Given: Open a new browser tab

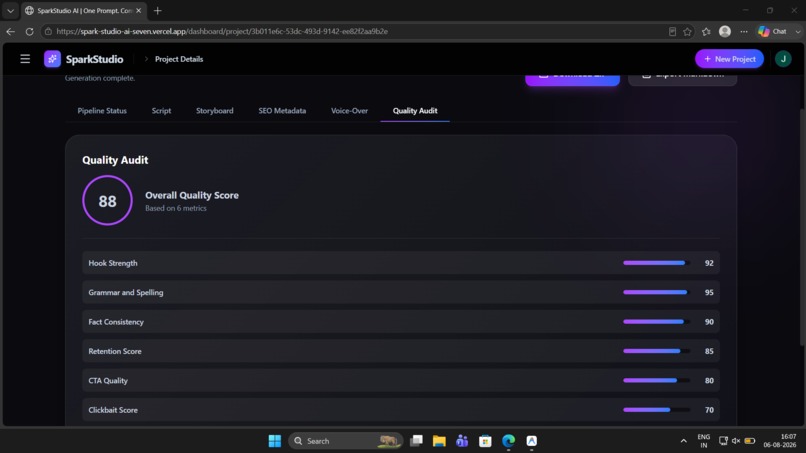Looking at the screenshot, I should pyautogui.click(x=158, y=10).
